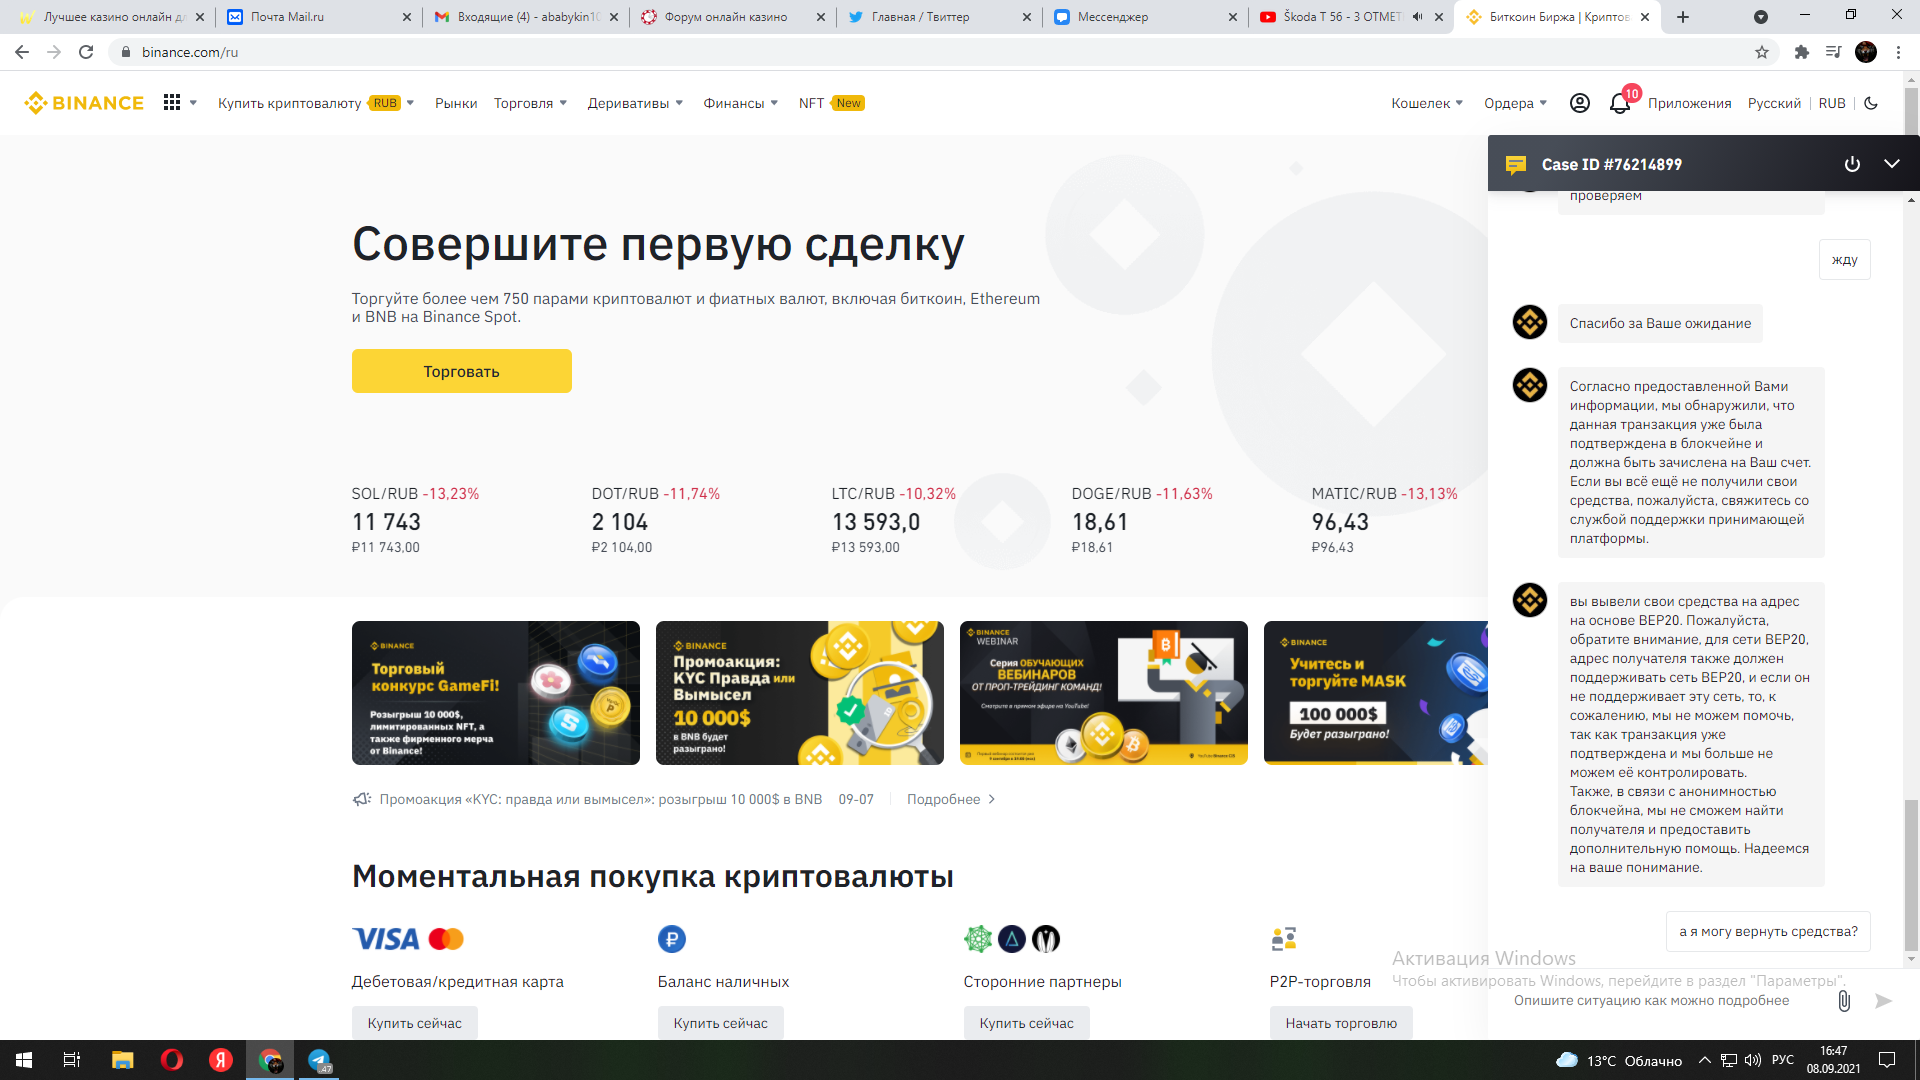Open a new browser tab
1920x1080 pixels.
click(1683, 17)
